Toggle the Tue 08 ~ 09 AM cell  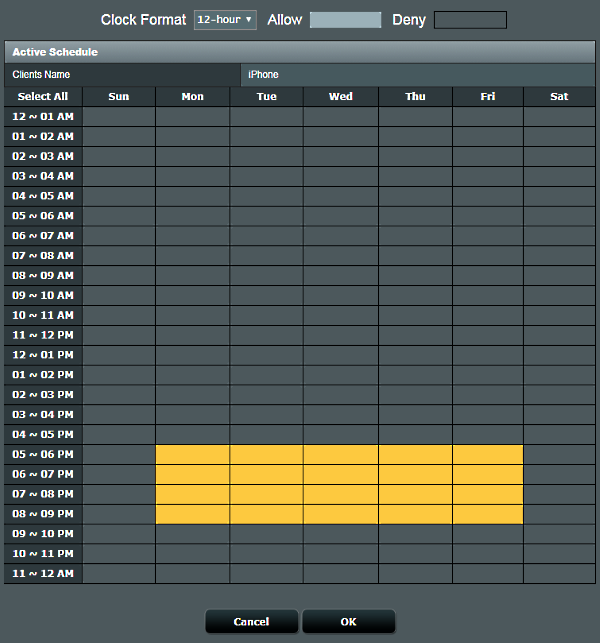[x=267, y=276]
